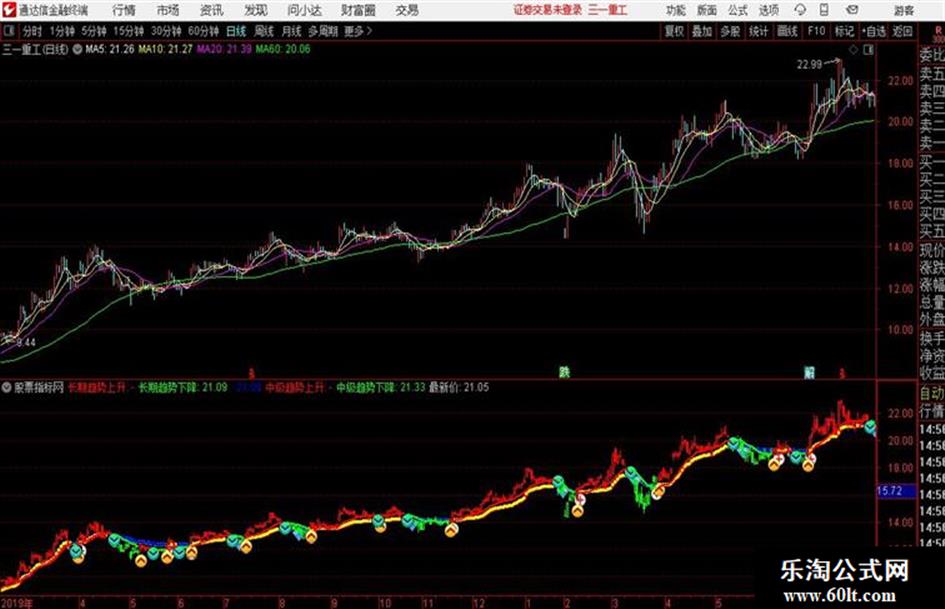945x609 pixels.
Task: Click the 游客 user label
Action: 903,10
